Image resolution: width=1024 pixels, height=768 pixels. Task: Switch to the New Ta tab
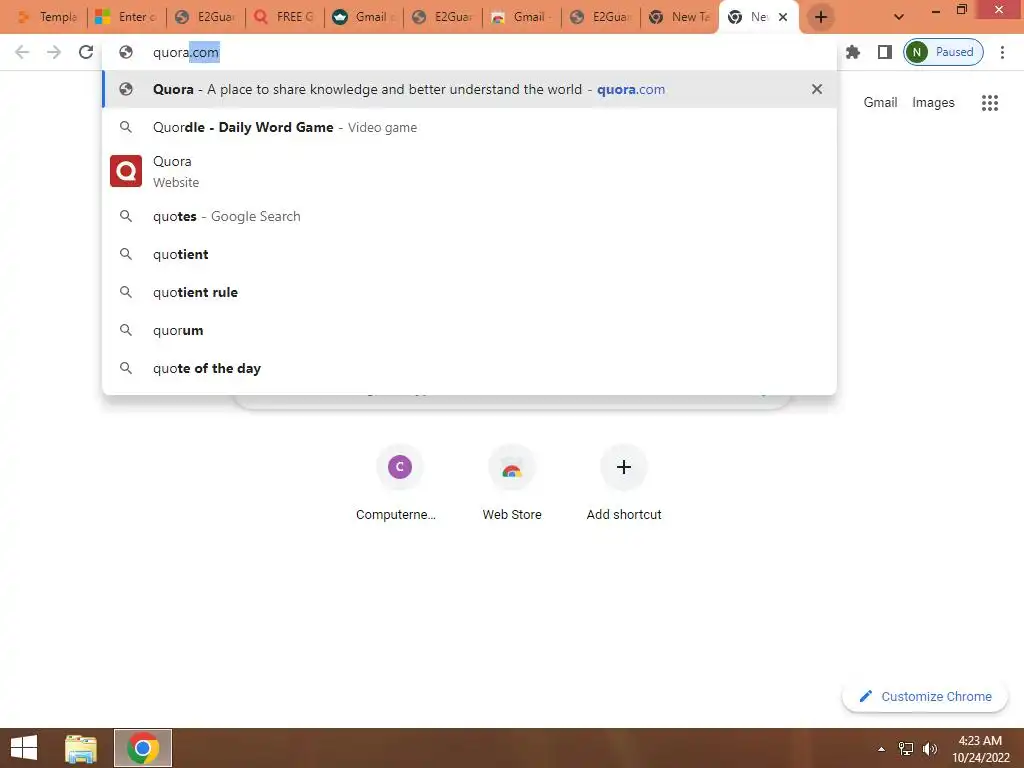coord(680,17)
